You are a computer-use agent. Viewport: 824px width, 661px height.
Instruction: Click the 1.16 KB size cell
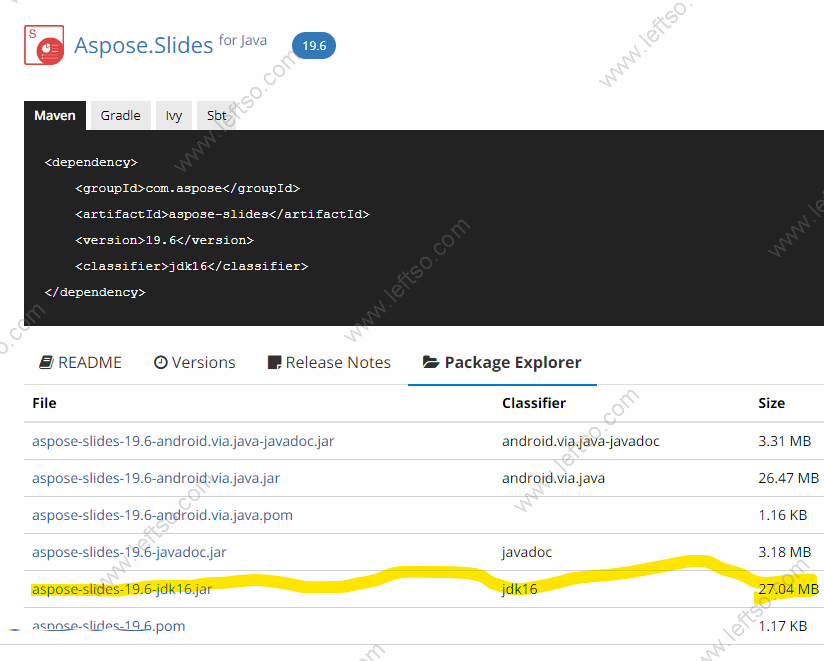tap(782, 515)
